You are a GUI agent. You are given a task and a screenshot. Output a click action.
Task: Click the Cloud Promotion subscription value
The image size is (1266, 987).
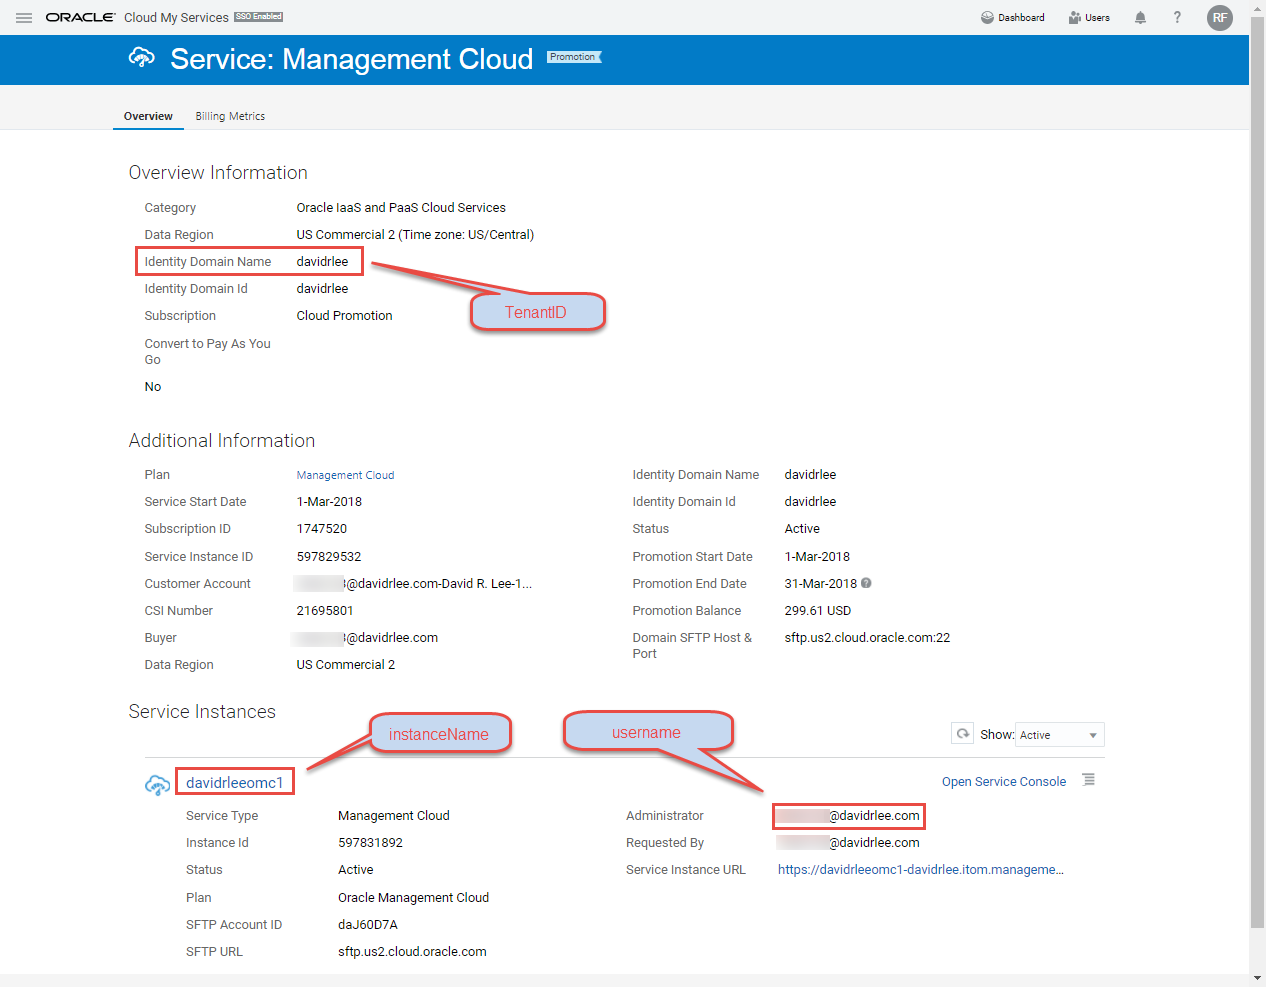point(345,316)
